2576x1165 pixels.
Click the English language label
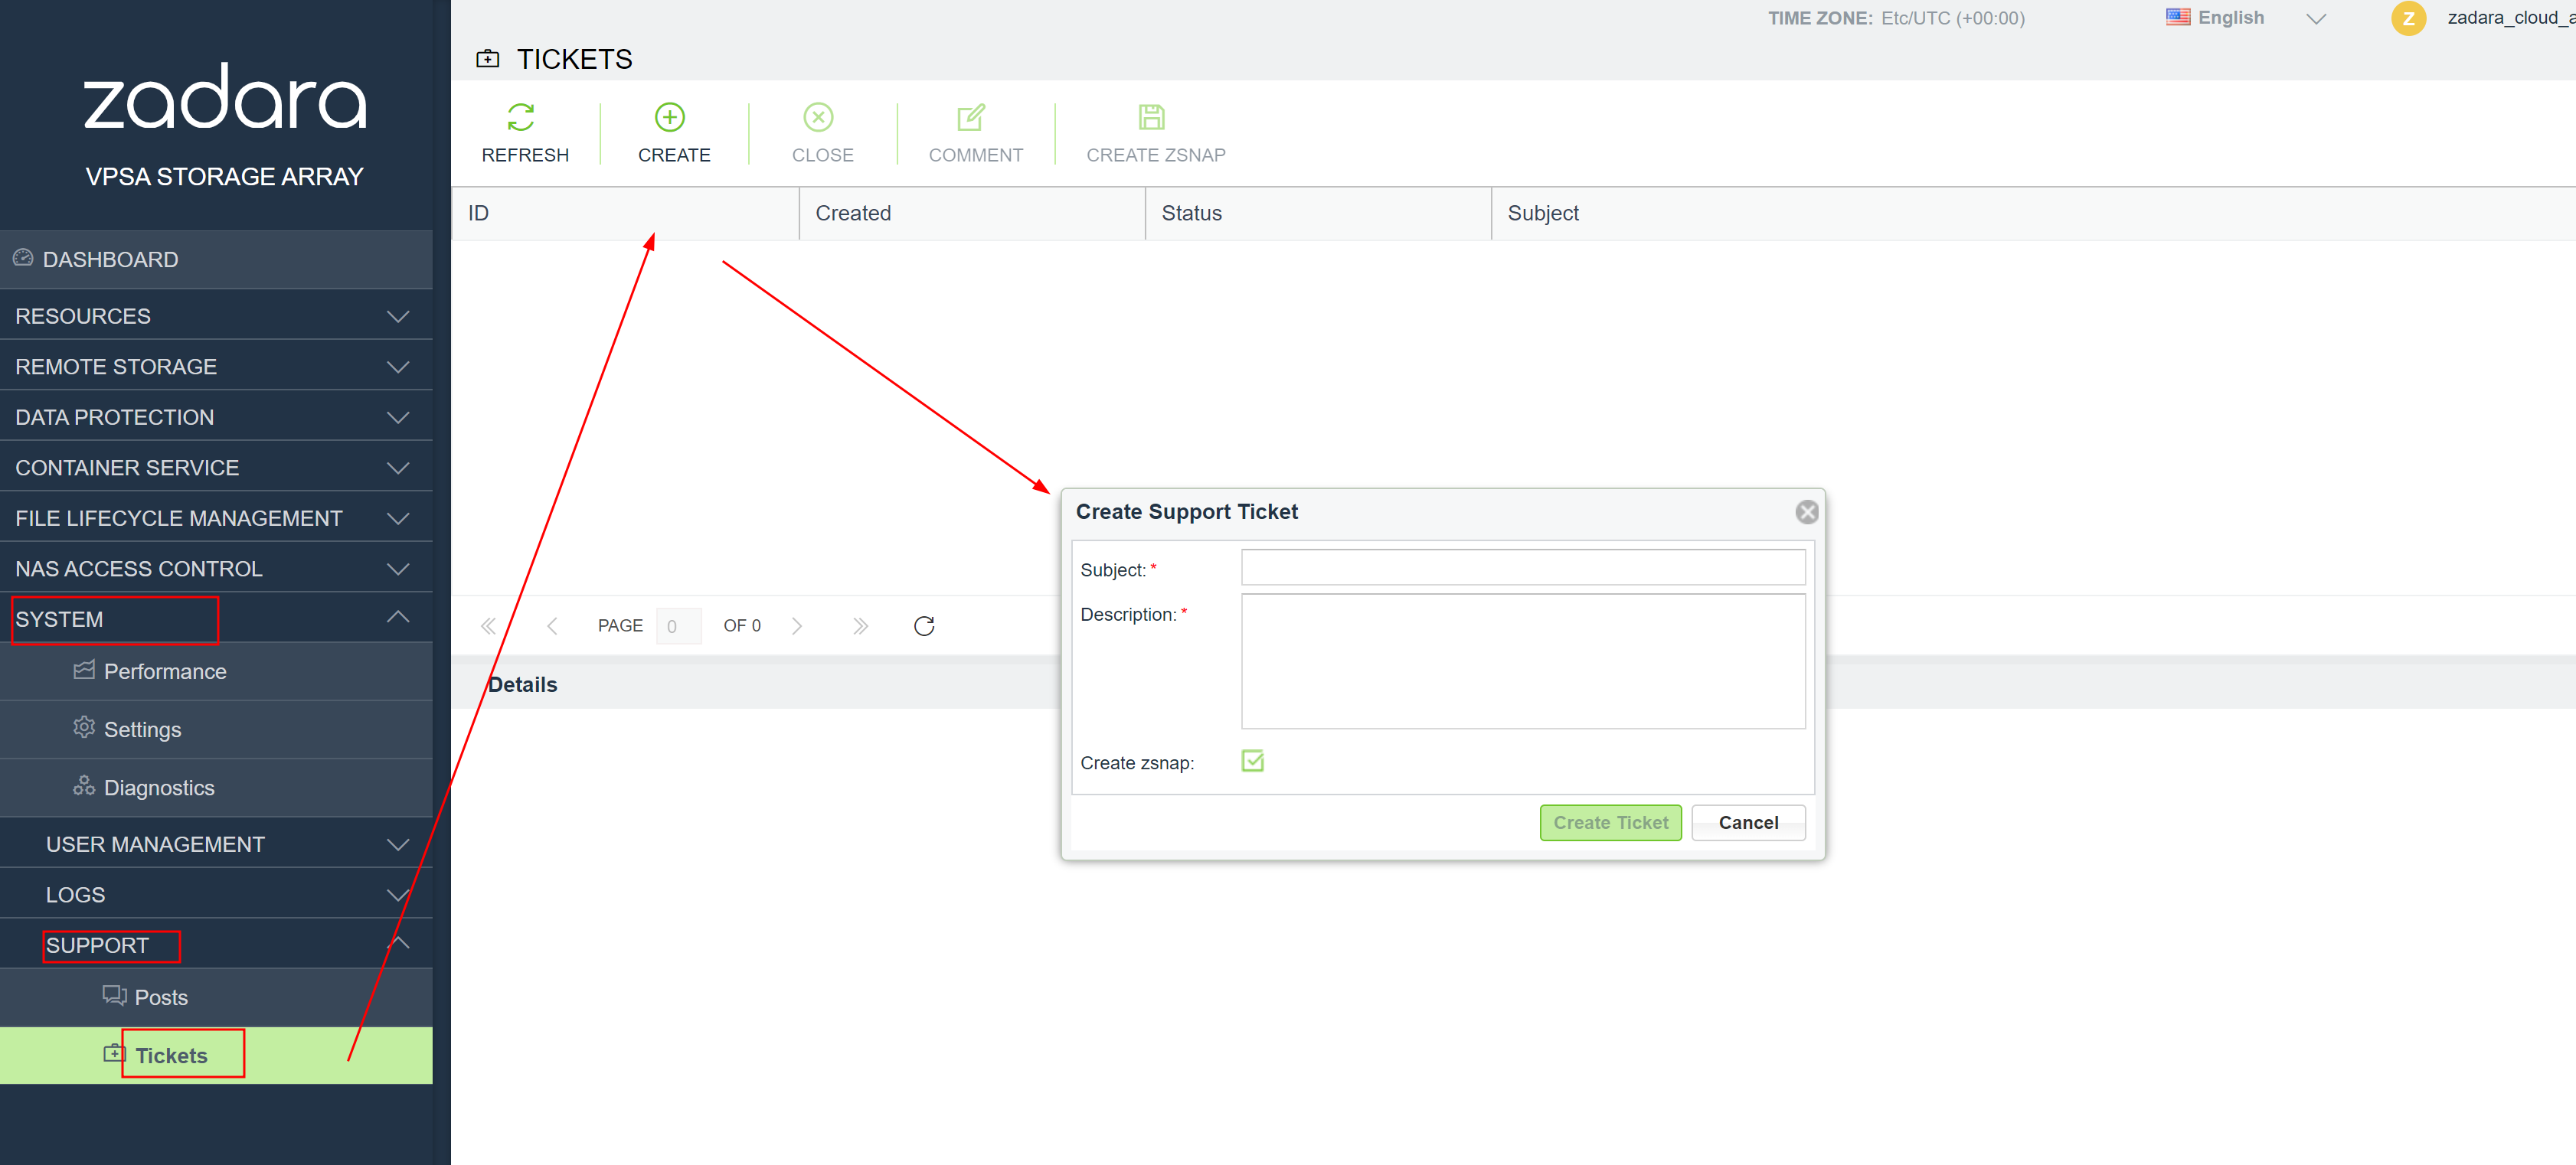point(2230,17)
